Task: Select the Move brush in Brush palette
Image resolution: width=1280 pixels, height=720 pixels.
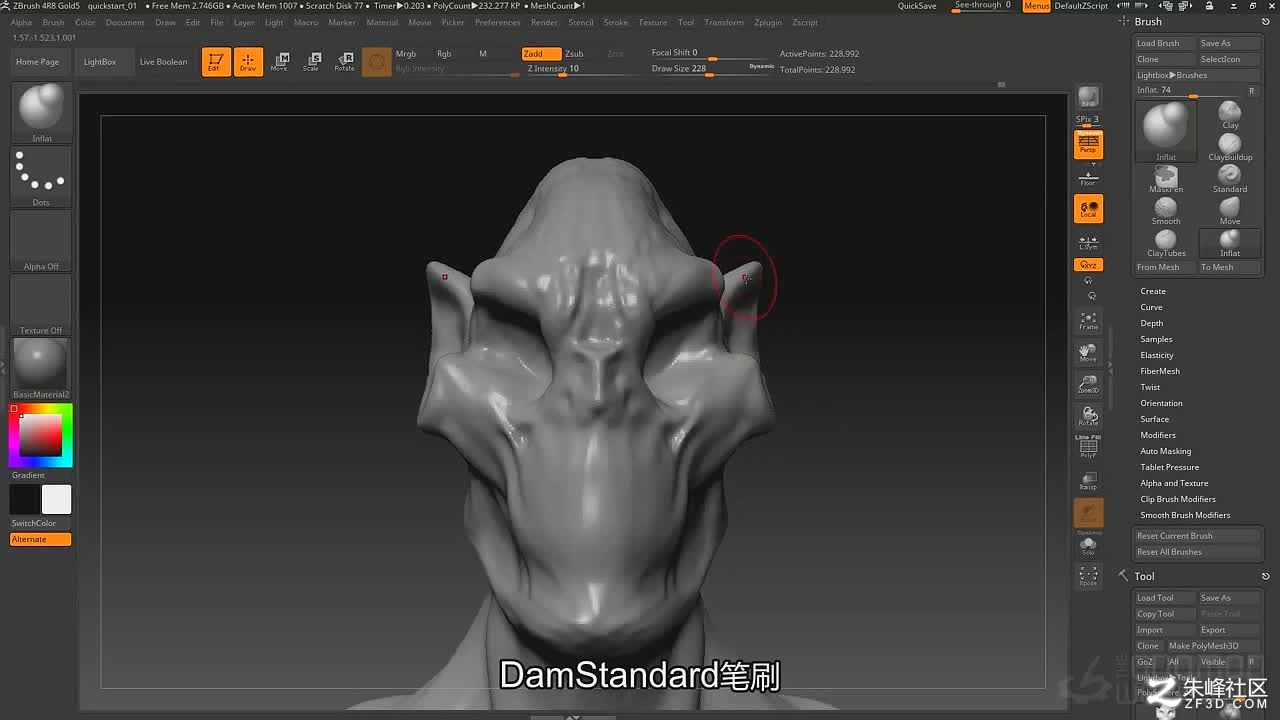Action: pyautogui.click(x=1230, y=211)
